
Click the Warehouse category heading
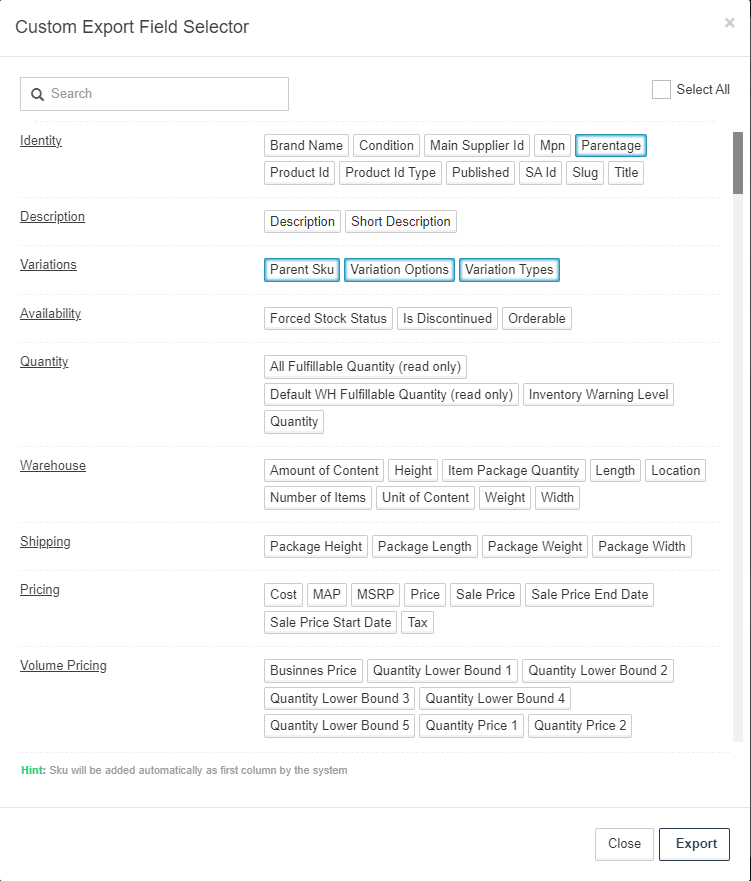pos(53,465)
